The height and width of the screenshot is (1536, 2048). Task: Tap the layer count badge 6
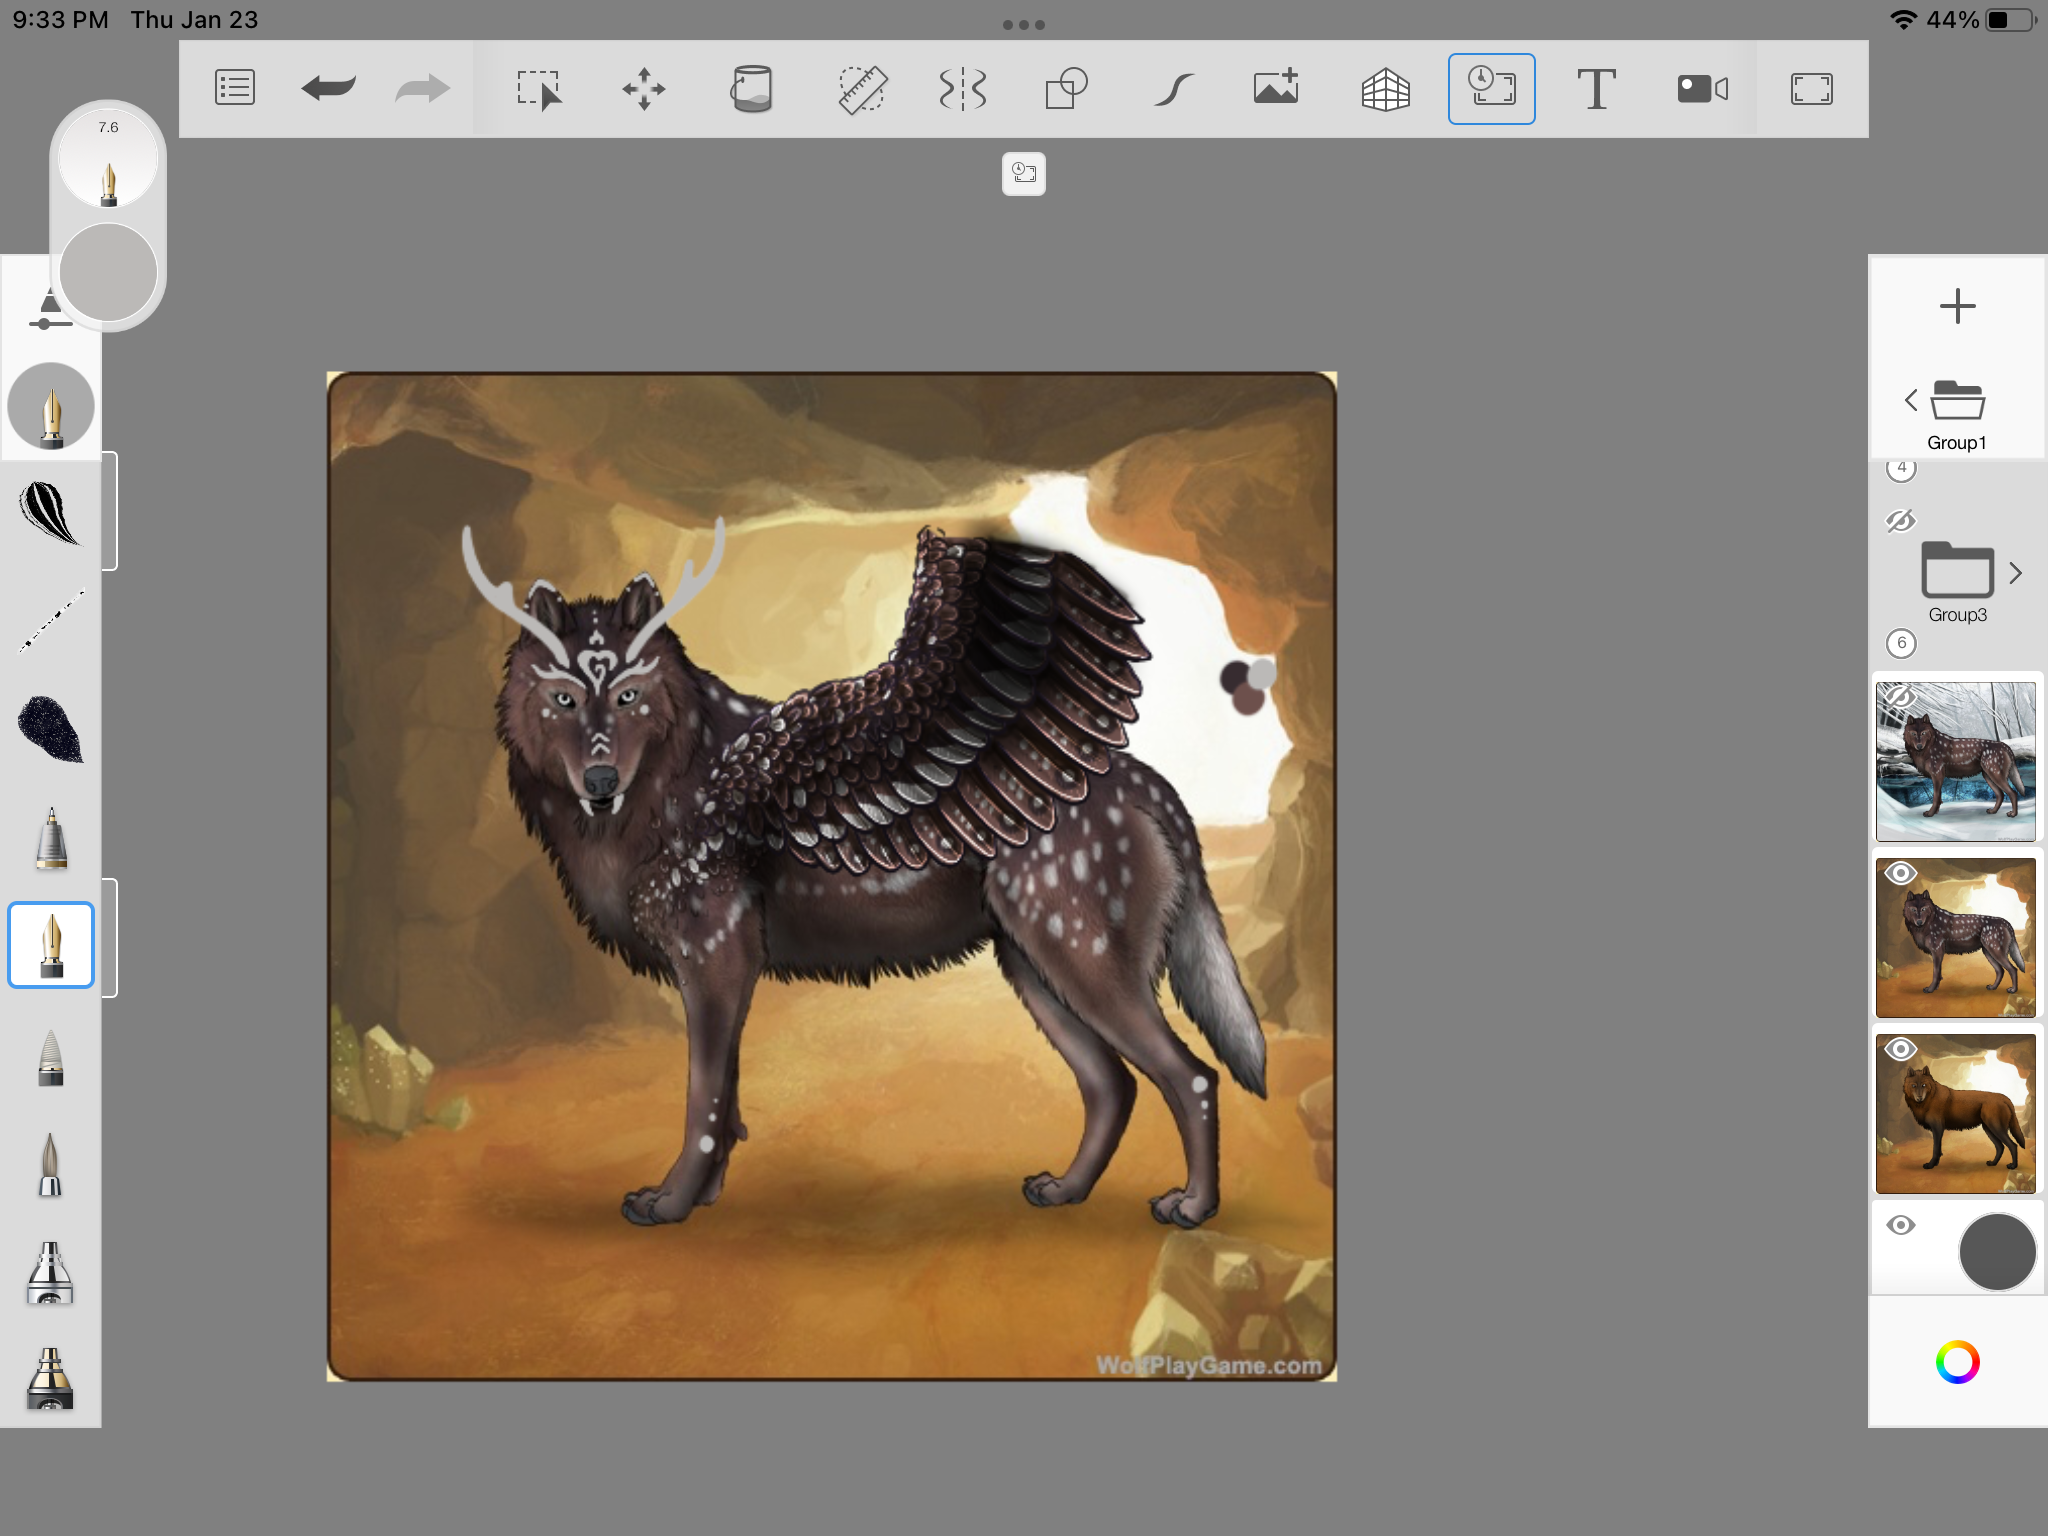[x=1901, y=643]
